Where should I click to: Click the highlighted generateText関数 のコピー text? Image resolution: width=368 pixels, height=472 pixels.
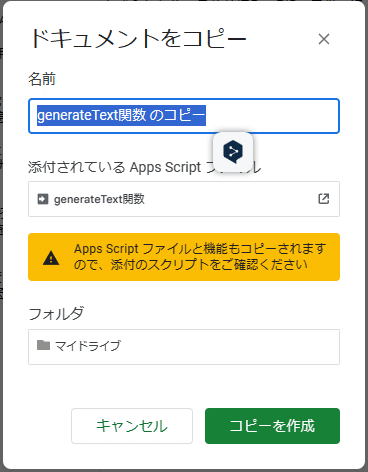click(121, 116)
